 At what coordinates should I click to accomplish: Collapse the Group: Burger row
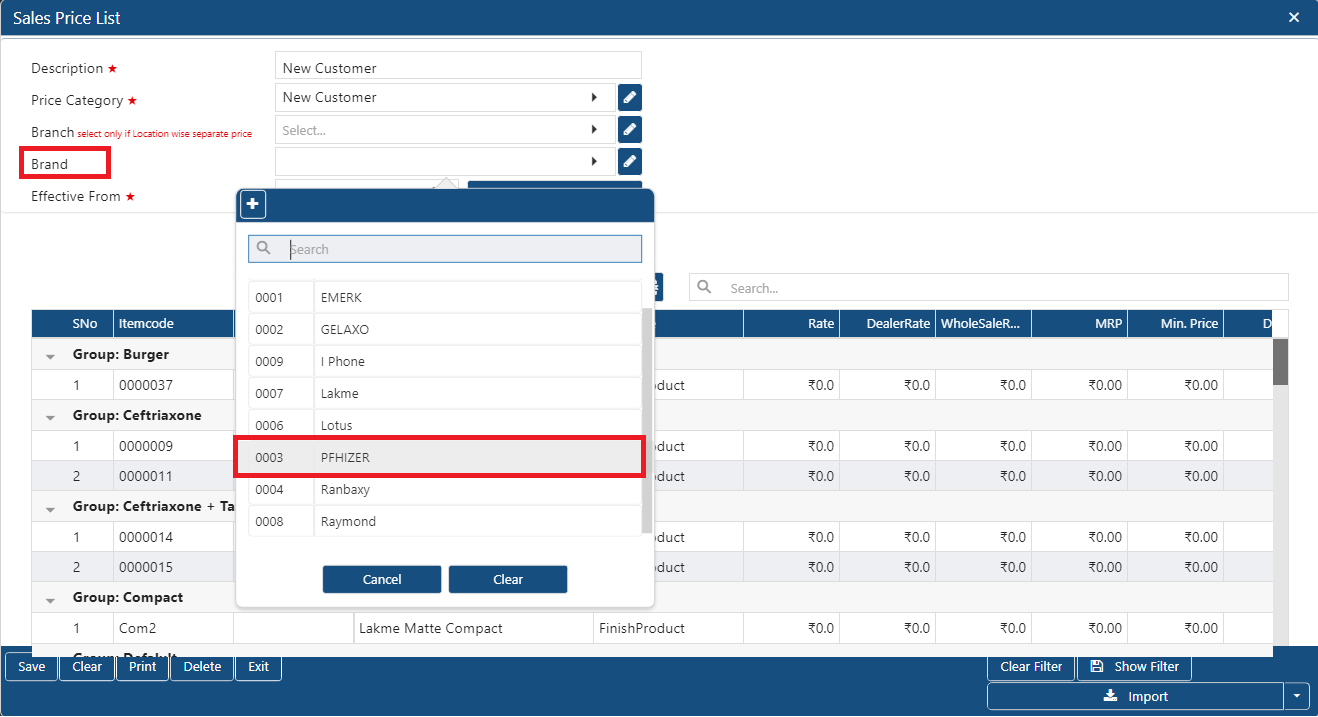[50, 356]
